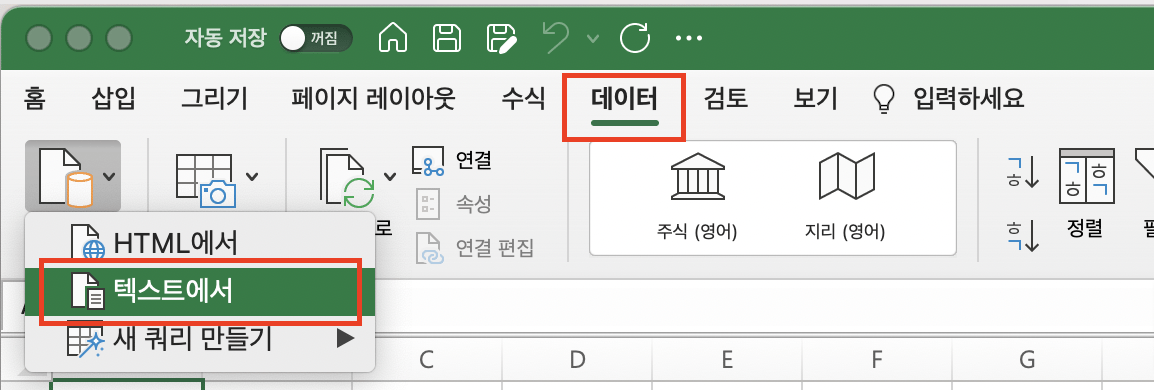Click the 속성 properties button

click(453, 204)
